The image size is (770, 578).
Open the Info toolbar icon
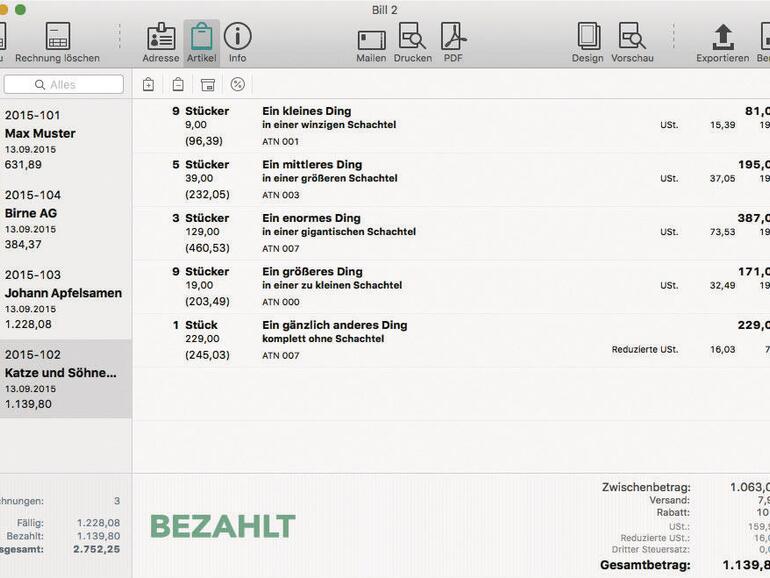pyautogui.click(x=237, y=36)
